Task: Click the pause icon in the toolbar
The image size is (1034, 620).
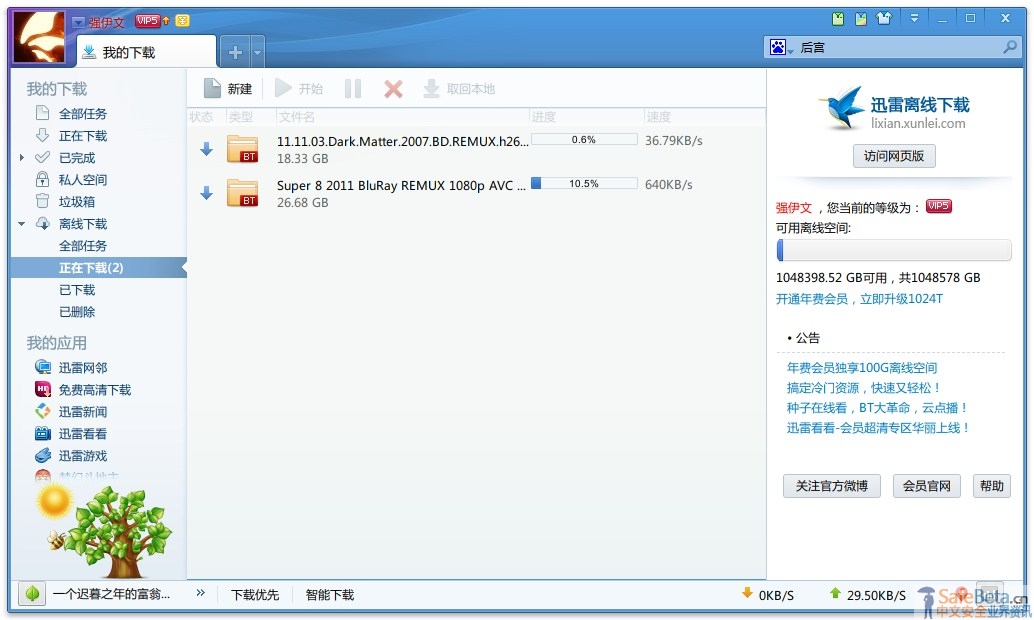Action: [353, 89]
